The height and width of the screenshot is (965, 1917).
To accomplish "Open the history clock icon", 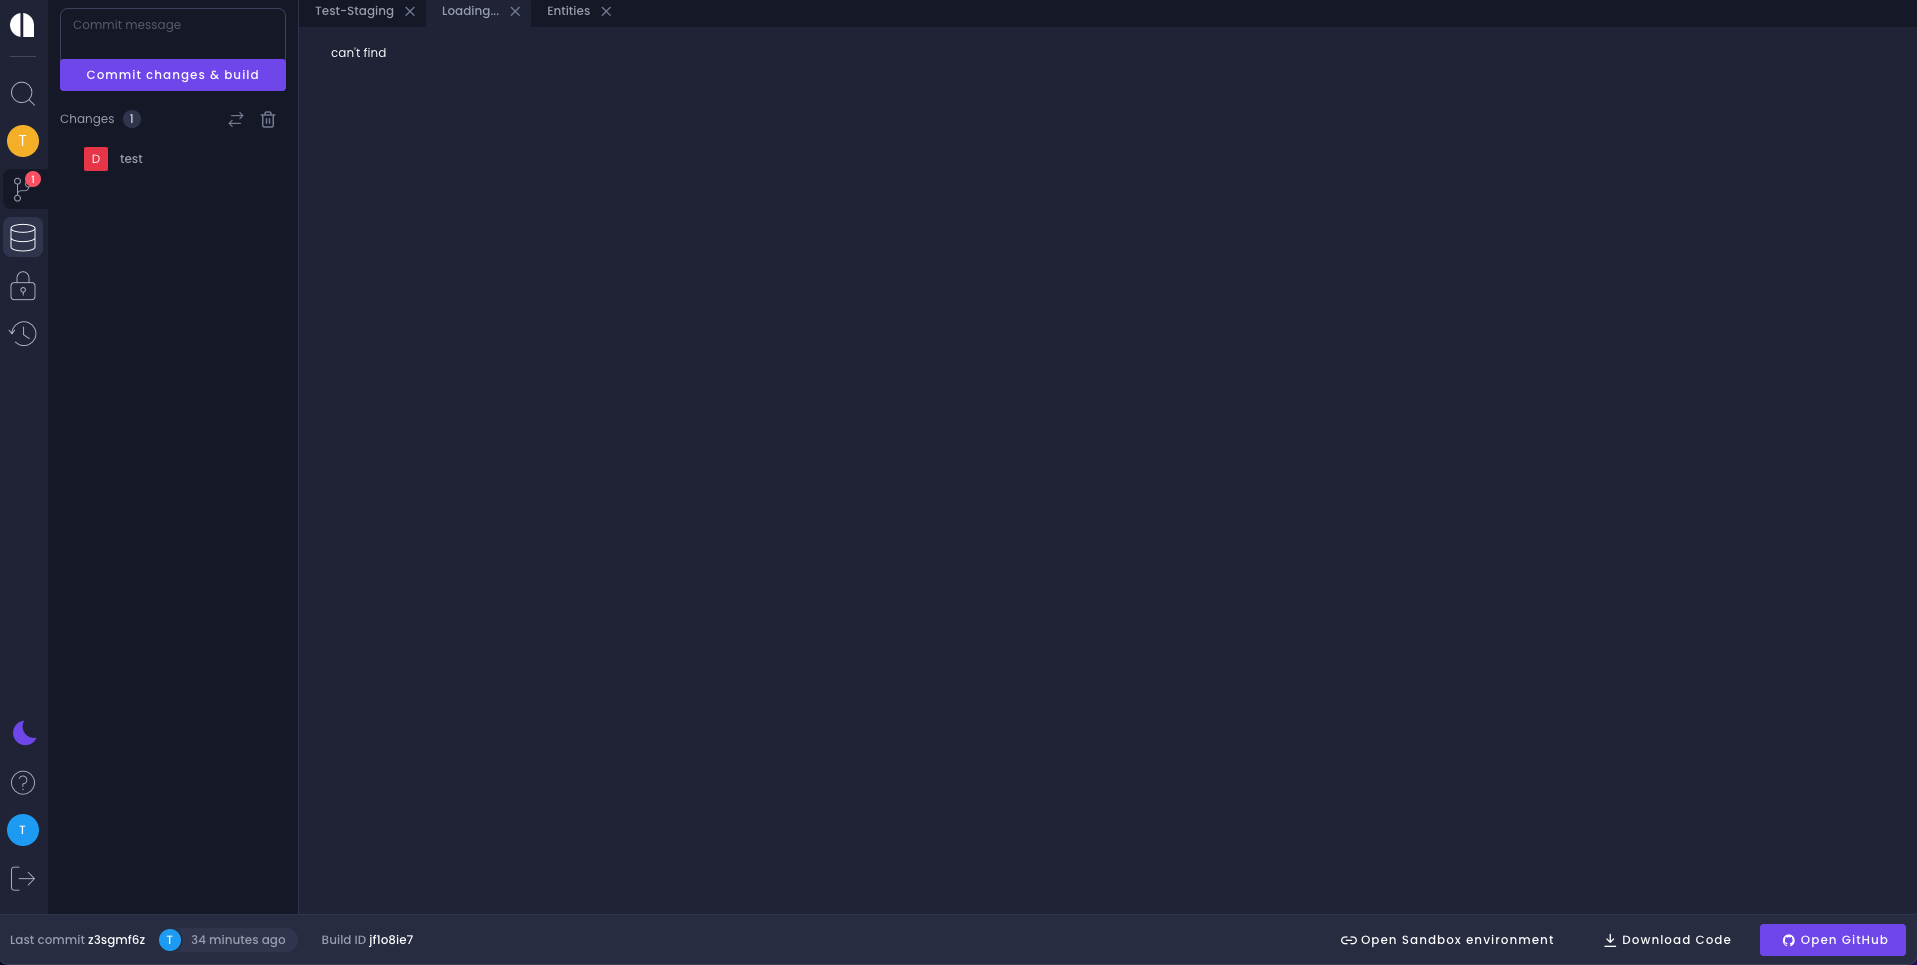I will tap(23, 333).
